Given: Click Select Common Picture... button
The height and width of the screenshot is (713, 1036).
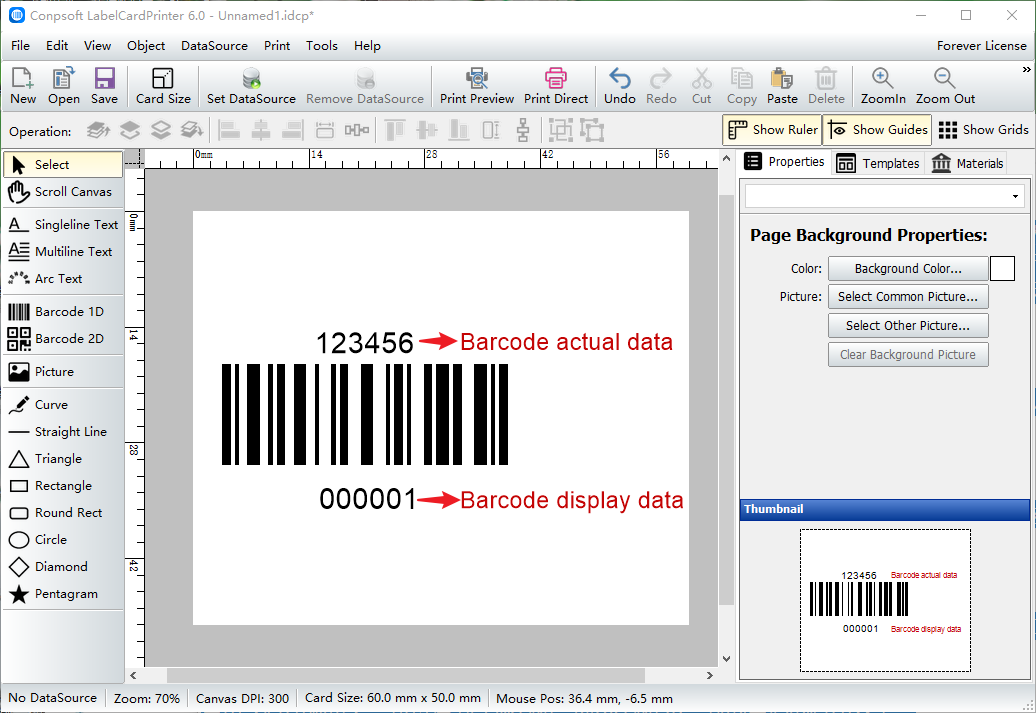Looking at the screenshot, I should pyautogui.click(x=908, y=297).
